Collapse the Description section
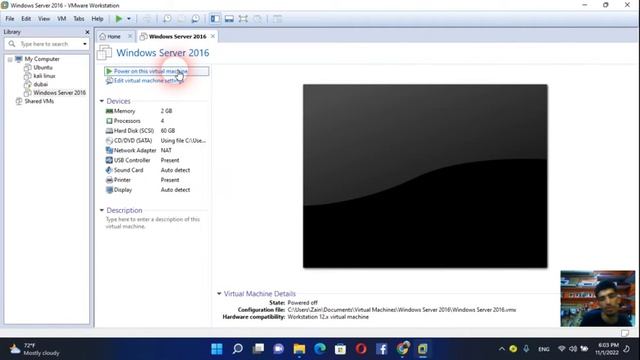This screenshot has width=640, height=360. (x=102, y=210)
